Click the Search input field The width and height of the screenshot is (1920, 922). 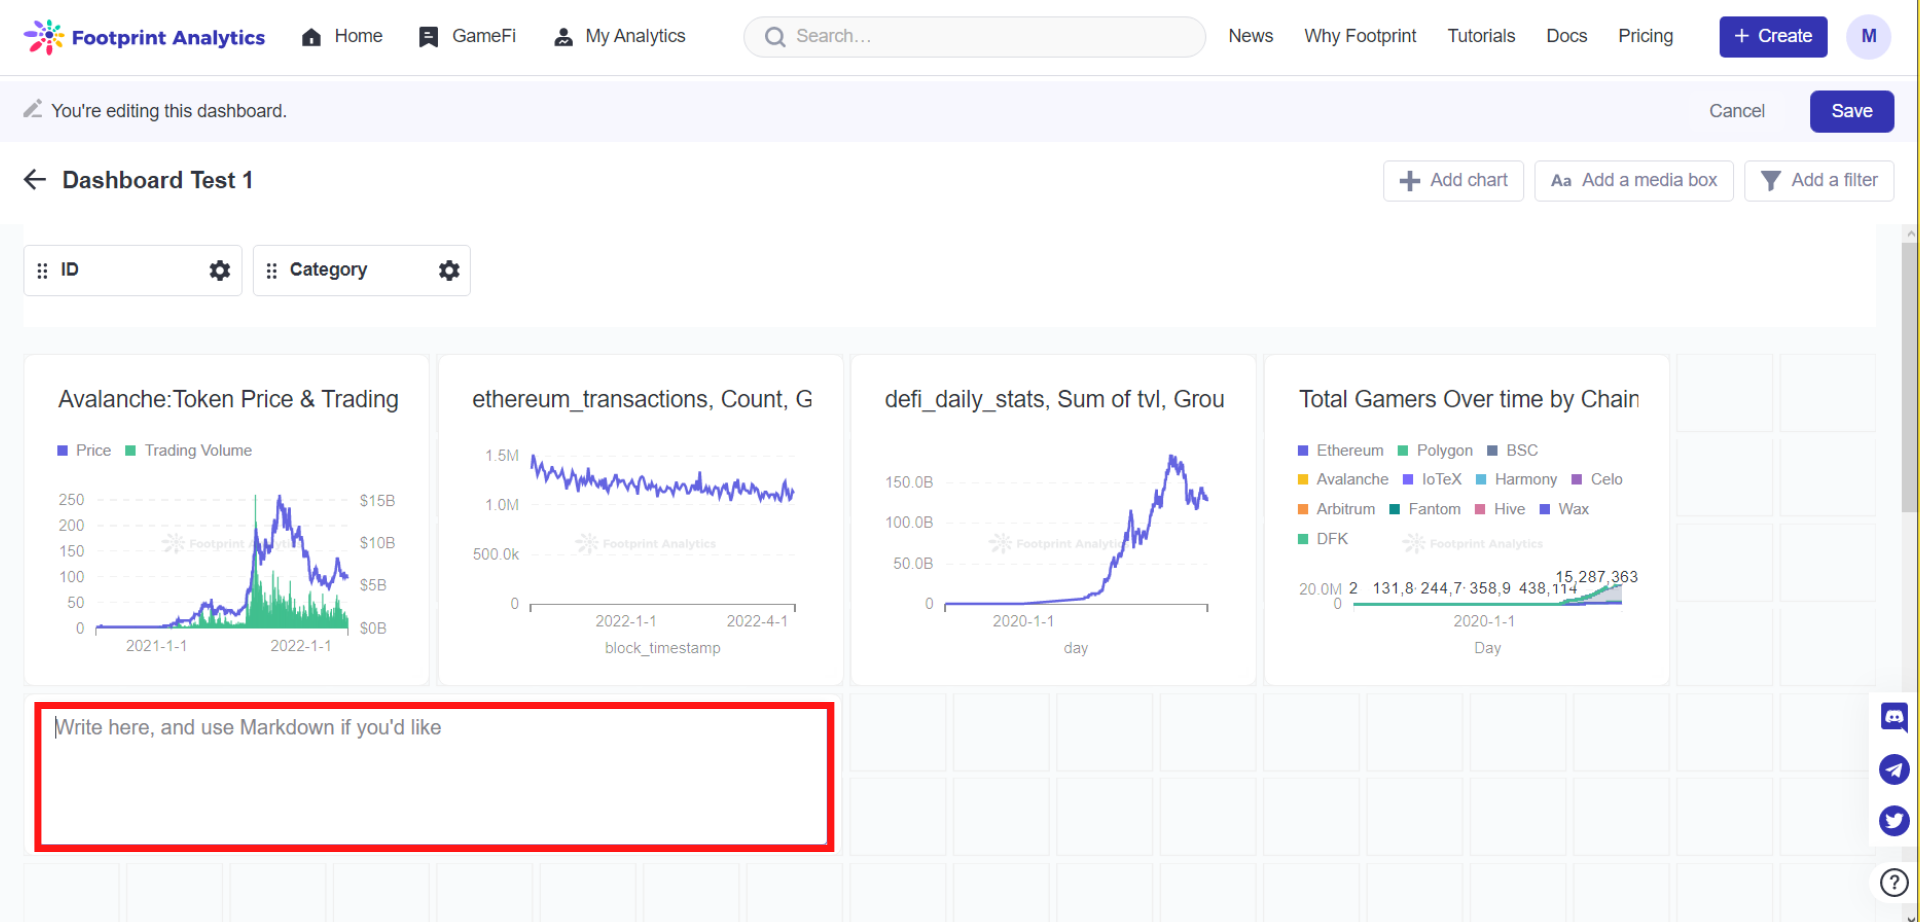coord(974,36)
